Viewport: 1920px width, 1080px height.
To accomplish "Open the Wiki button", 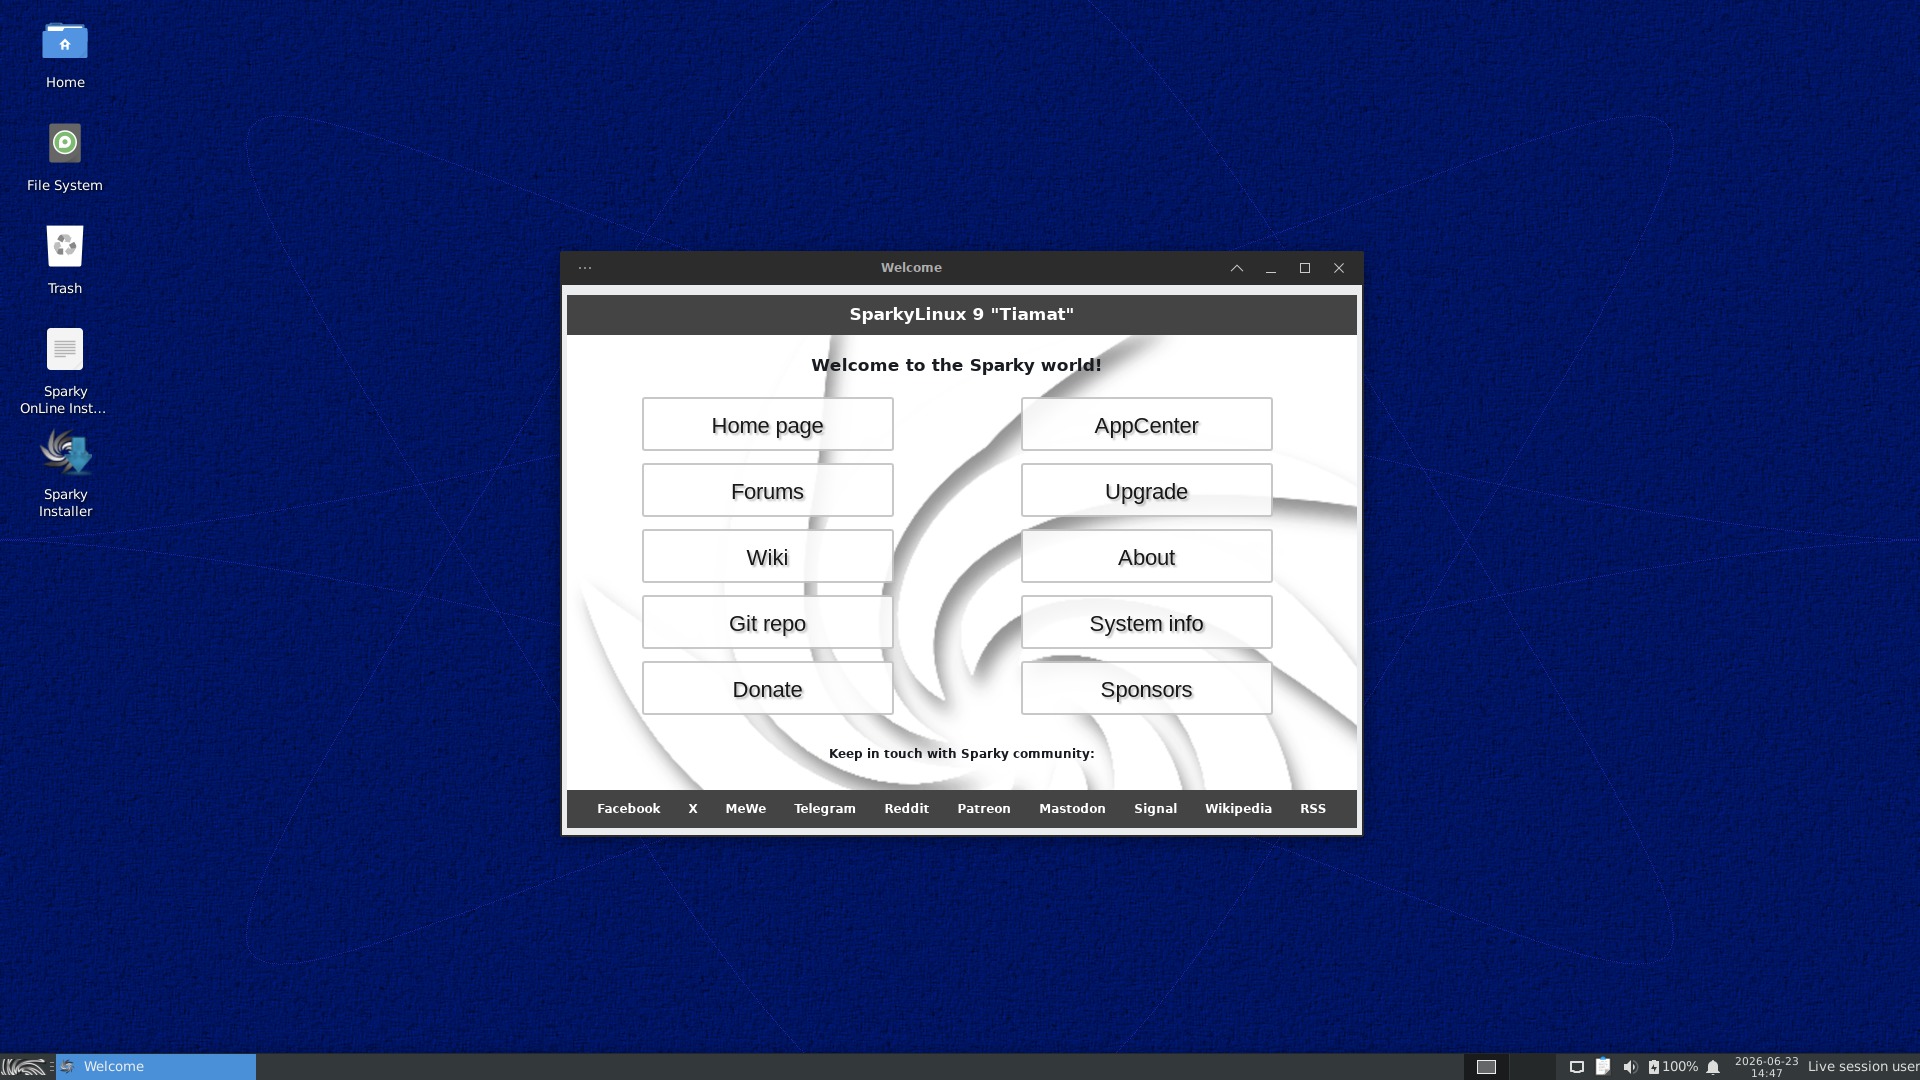I will pos(768,557).
